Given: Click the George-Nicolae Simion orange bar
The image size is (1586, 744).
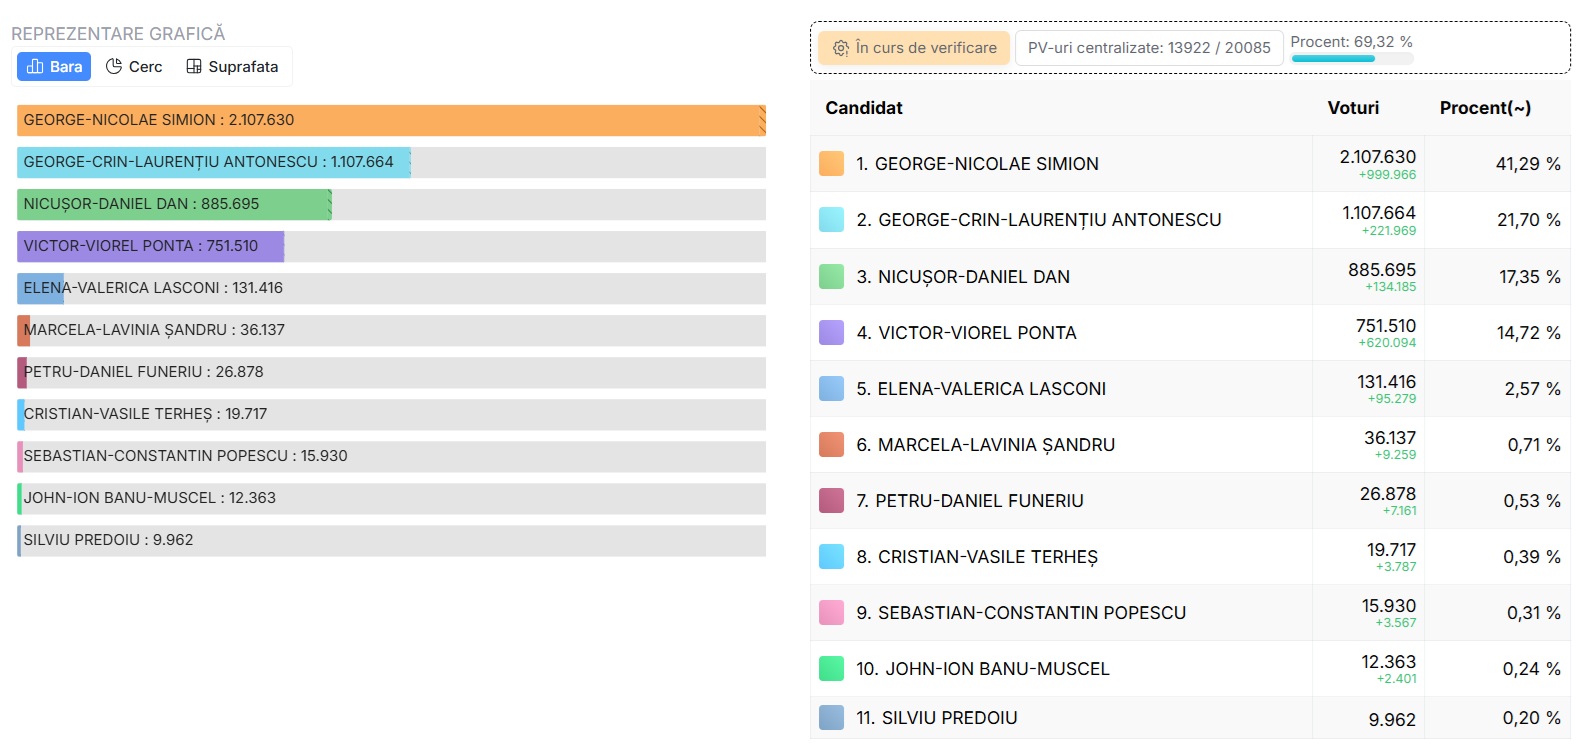Looking at the screenshot, I should click(390, 120).
